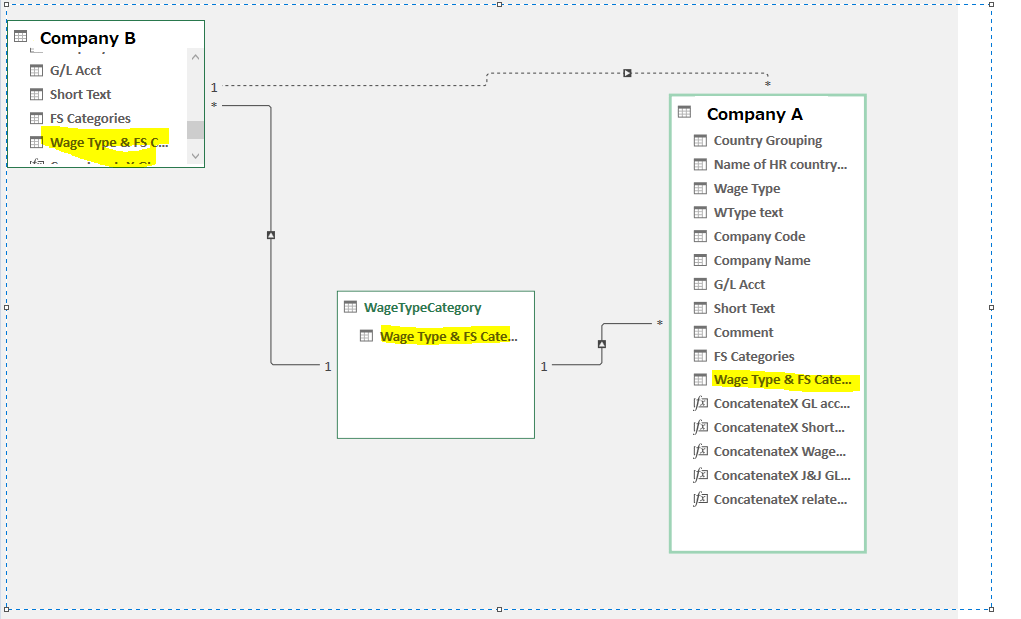Click column icon beside Short Text in Company A

click(700, 309)
